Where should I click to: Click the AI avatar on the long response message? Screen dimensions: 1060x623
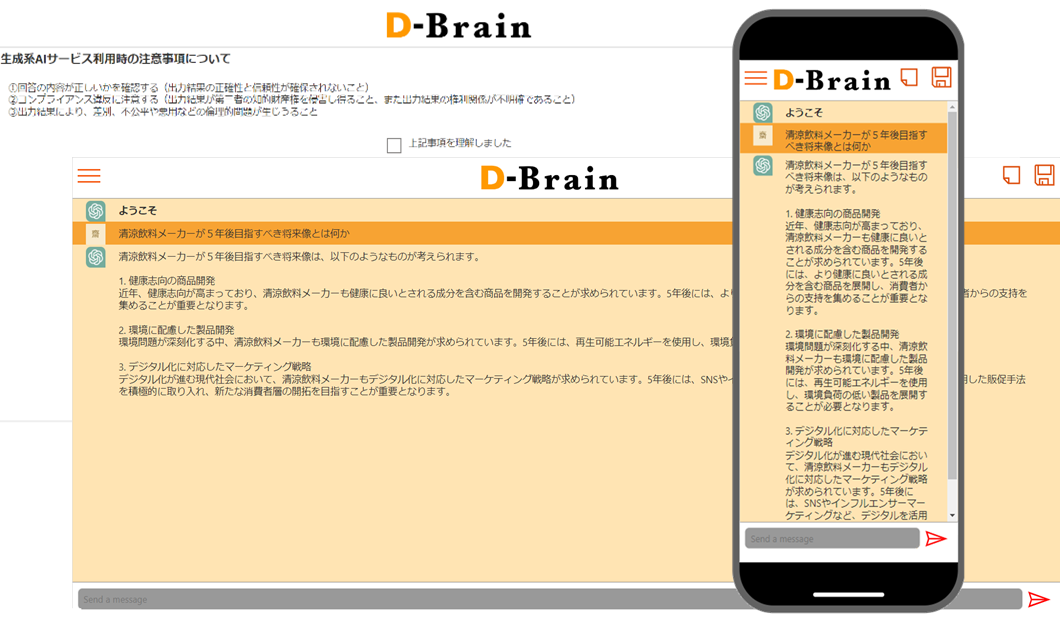95,256
